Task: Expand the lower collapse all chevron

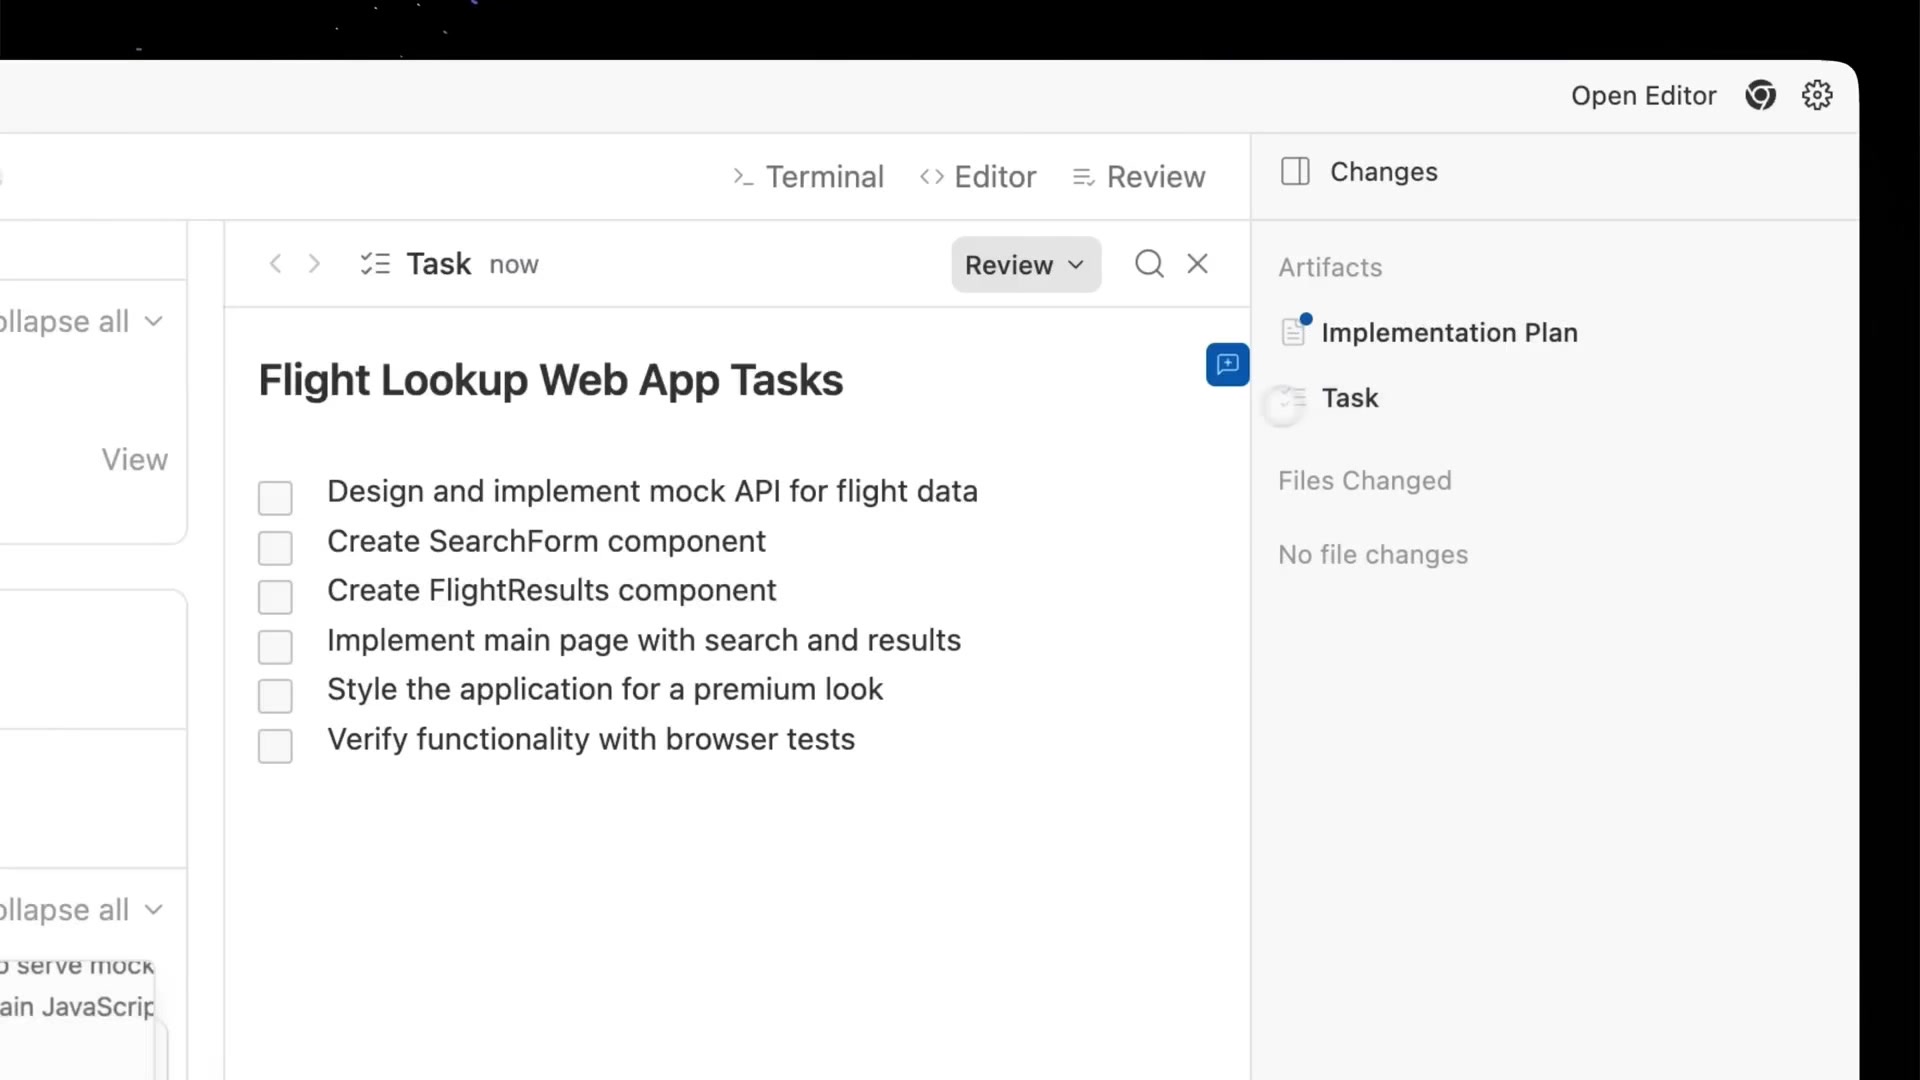Action: click(x=153, y=909)
